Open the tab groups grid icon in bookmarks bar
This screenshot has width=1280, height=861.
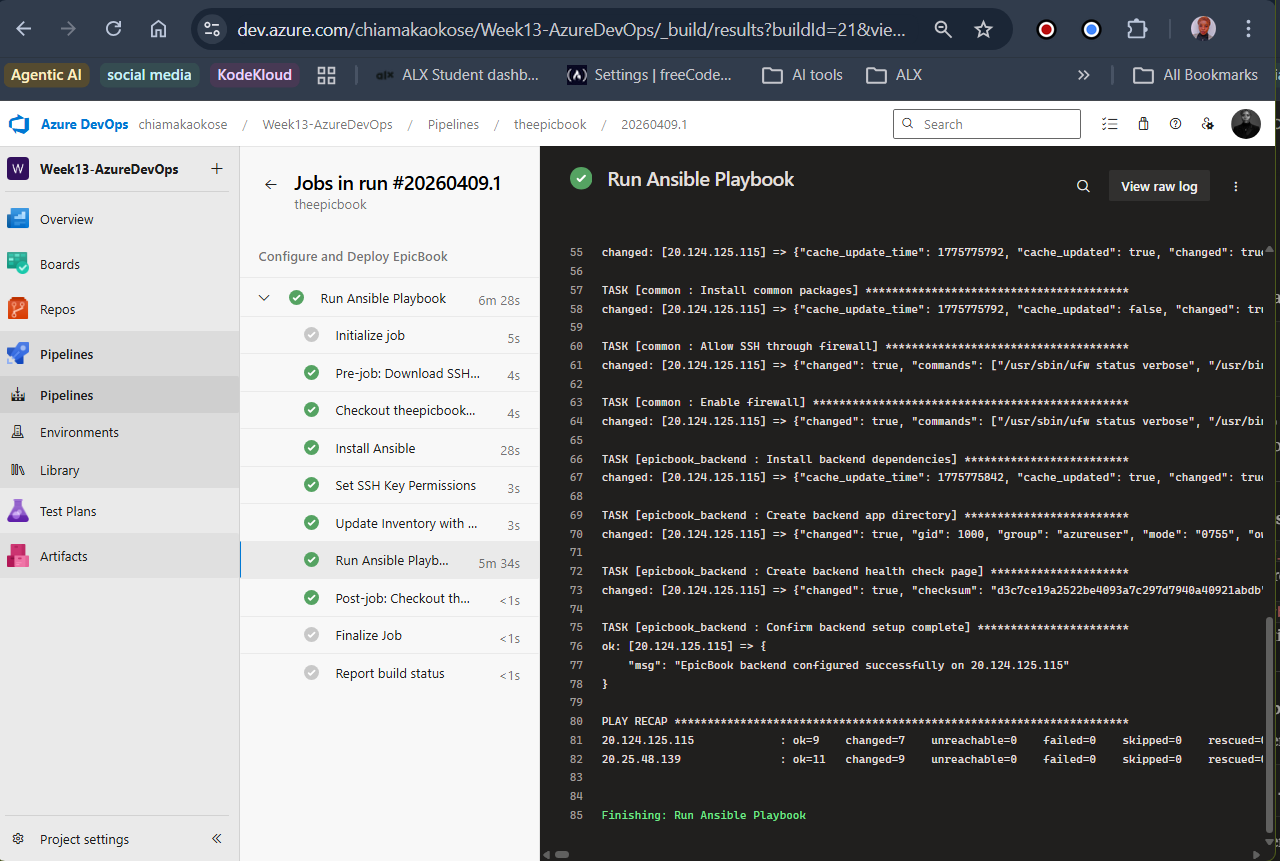coord(326,75)
